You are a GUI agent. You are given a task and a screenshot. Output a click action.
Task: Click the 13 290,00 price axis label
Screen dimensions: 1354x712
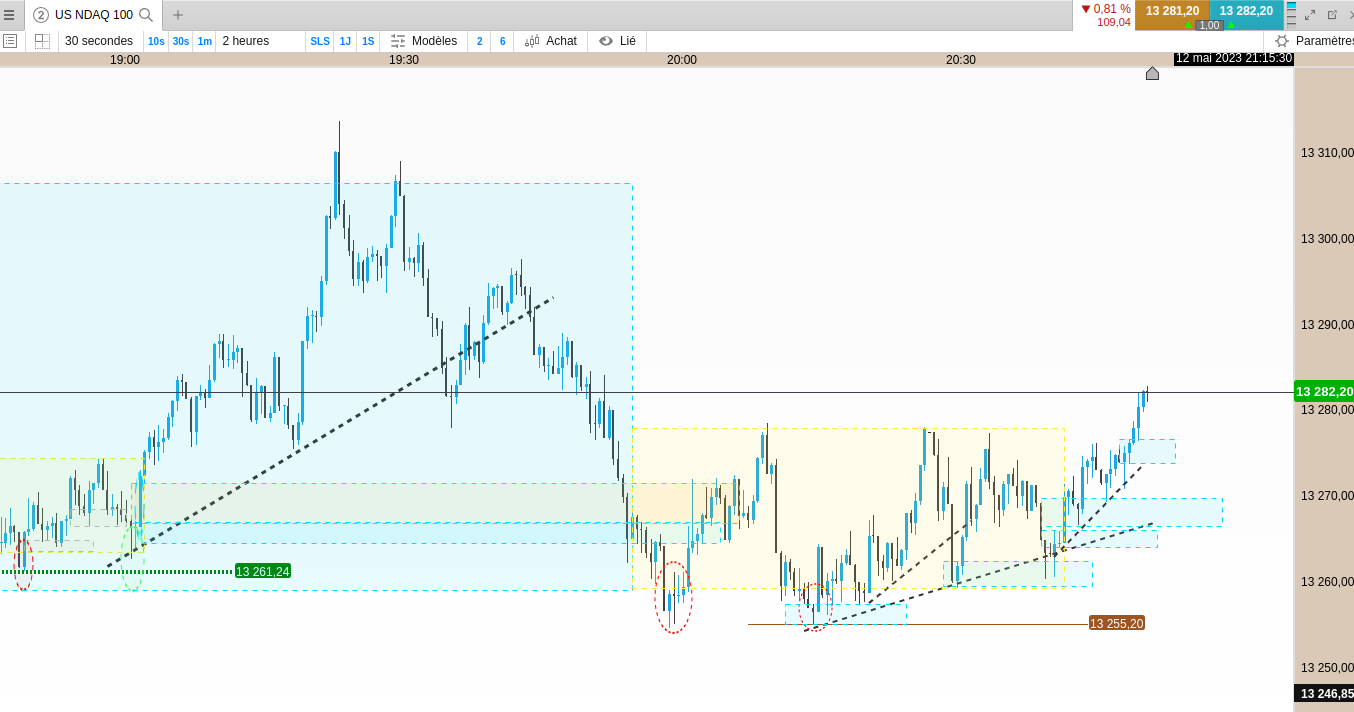tap(1326, 325)
